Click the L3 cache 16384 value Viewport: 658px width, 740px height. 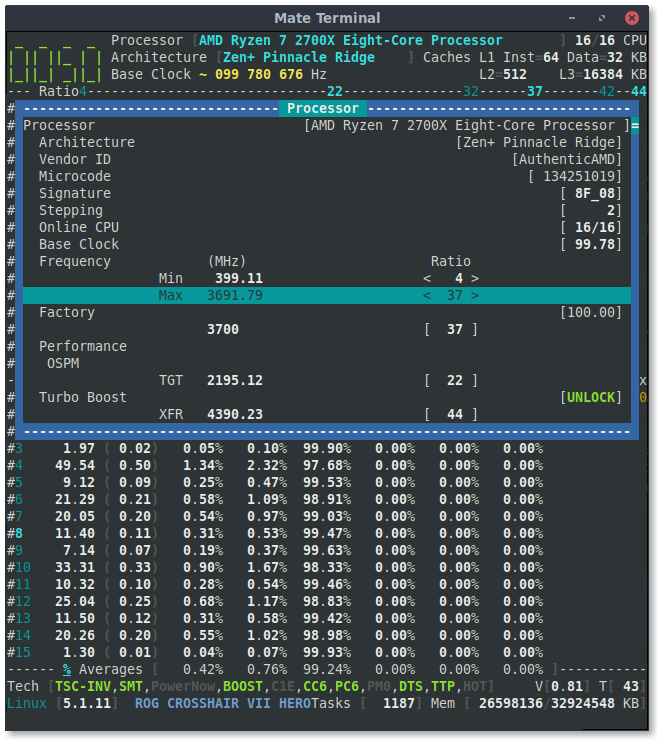(x=603, y=75)
